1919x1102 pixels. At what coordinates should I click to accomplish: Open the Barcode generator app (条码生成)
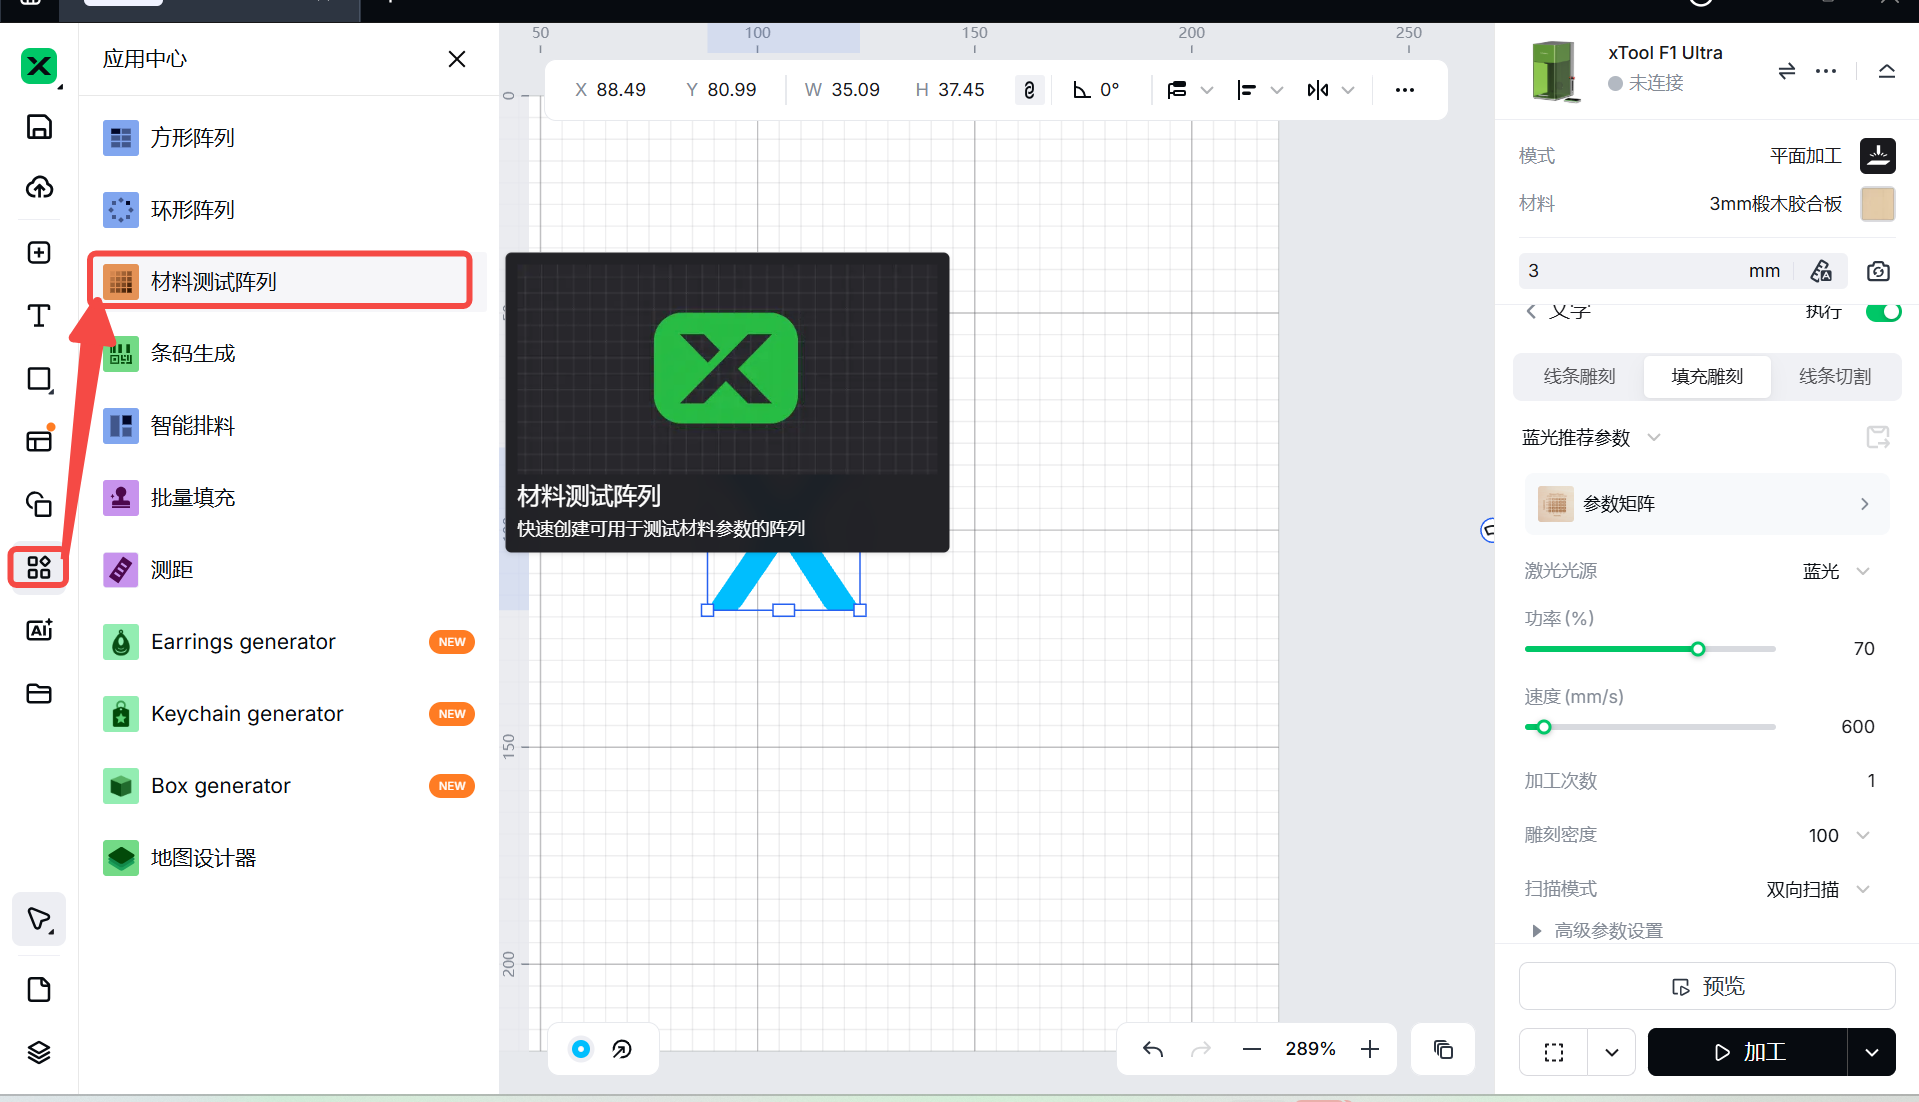point(193,354)
